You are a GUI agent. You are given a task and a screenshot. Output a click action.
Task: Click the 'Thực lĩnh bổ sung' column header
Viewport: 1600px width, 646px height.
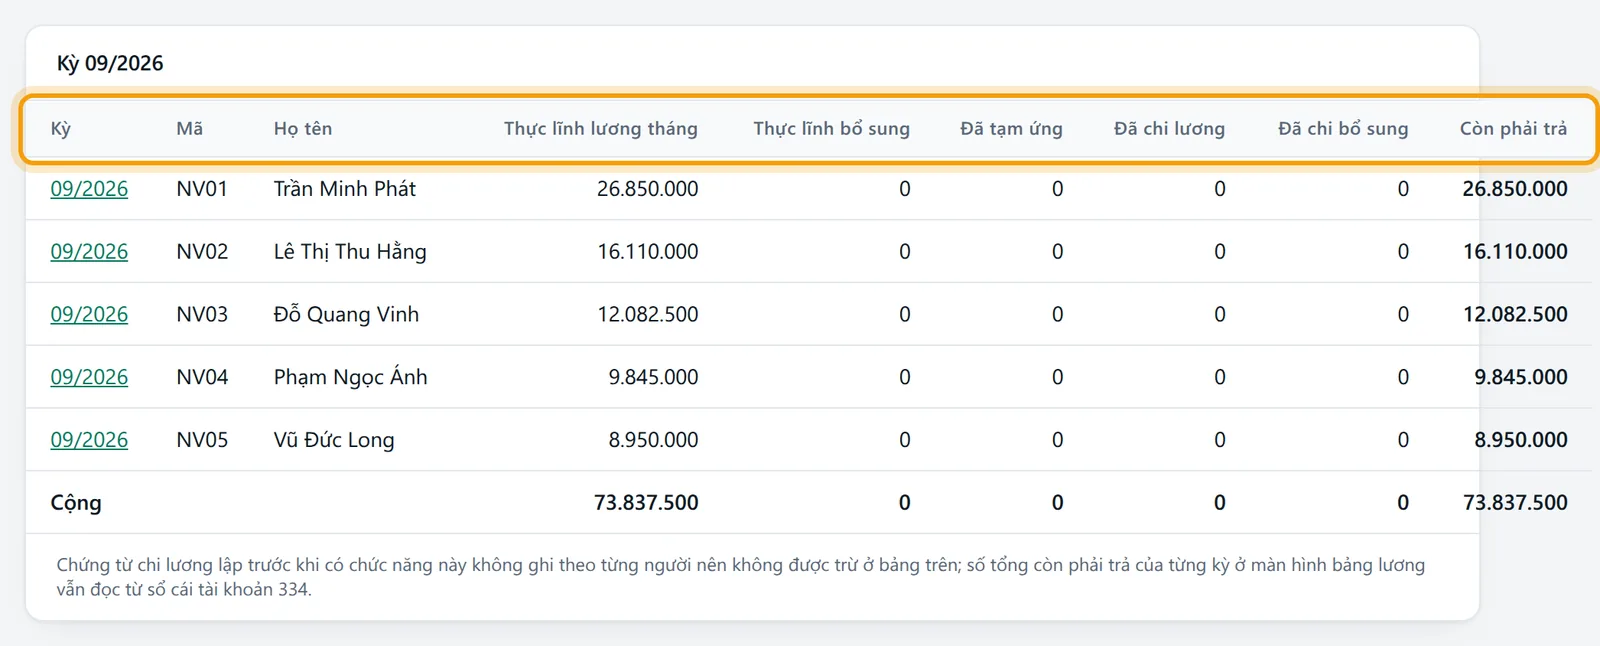(x=832, y=129)
